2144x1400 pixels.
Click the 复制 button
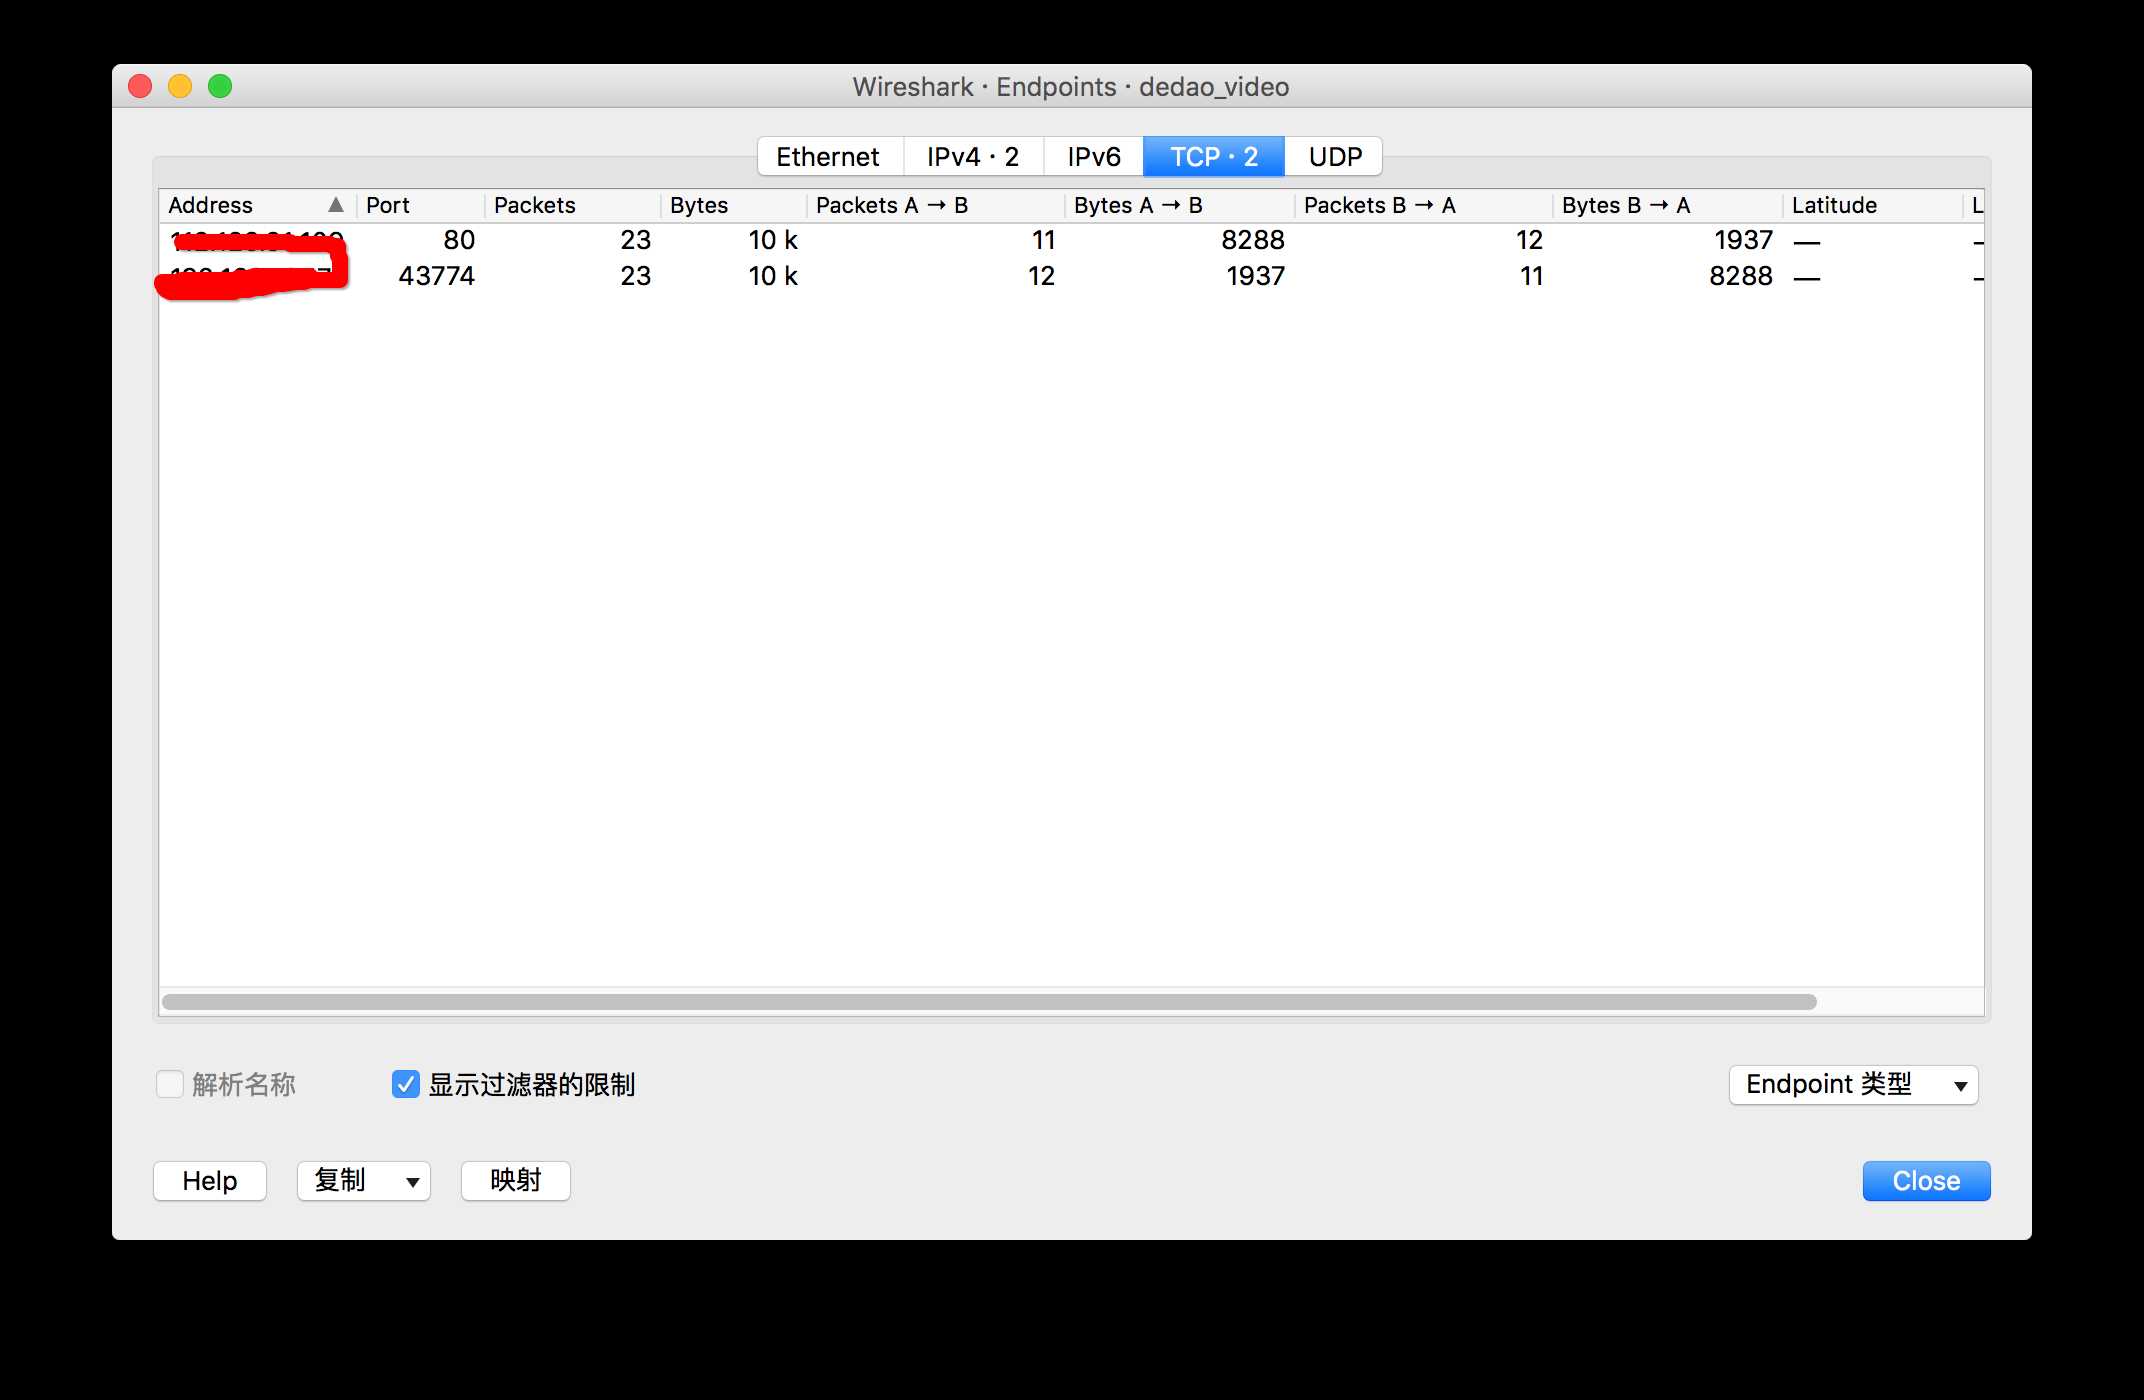[x=361, y=1180]
